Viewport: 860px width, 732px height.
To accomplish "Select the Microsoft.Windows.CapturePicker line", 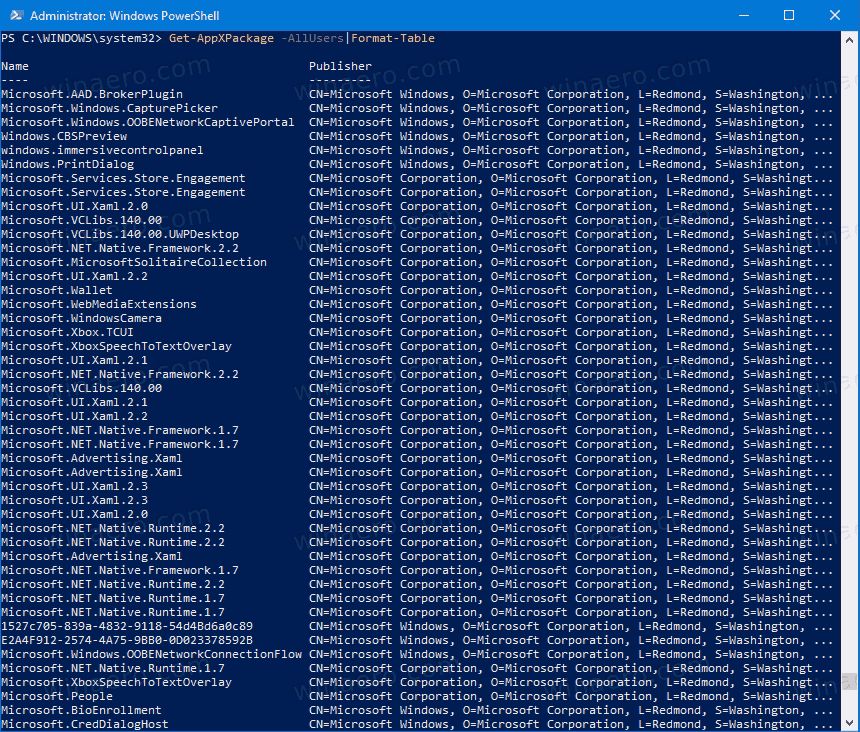I will tap(105, 107).
